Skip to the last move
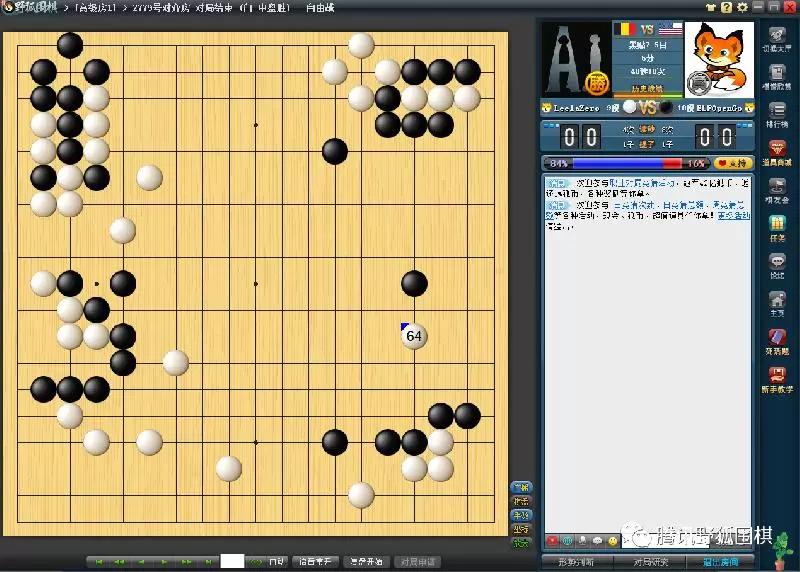Screen dimensions: 800x572 point(207,562)
